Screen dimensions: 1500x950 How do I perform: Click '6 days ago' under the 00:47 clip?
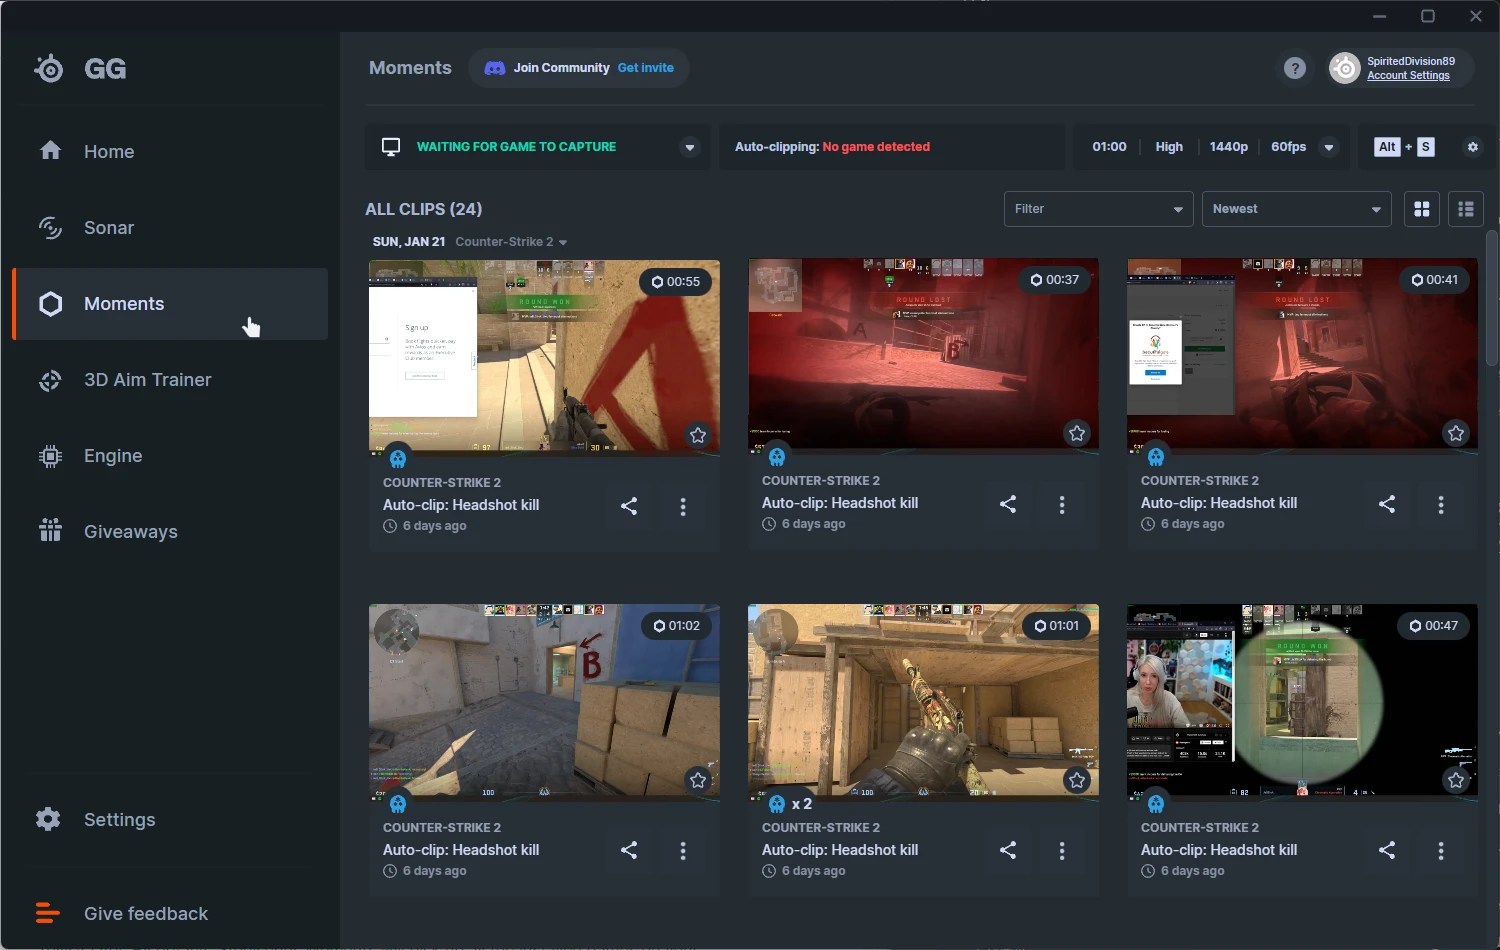click(1193, 871)
